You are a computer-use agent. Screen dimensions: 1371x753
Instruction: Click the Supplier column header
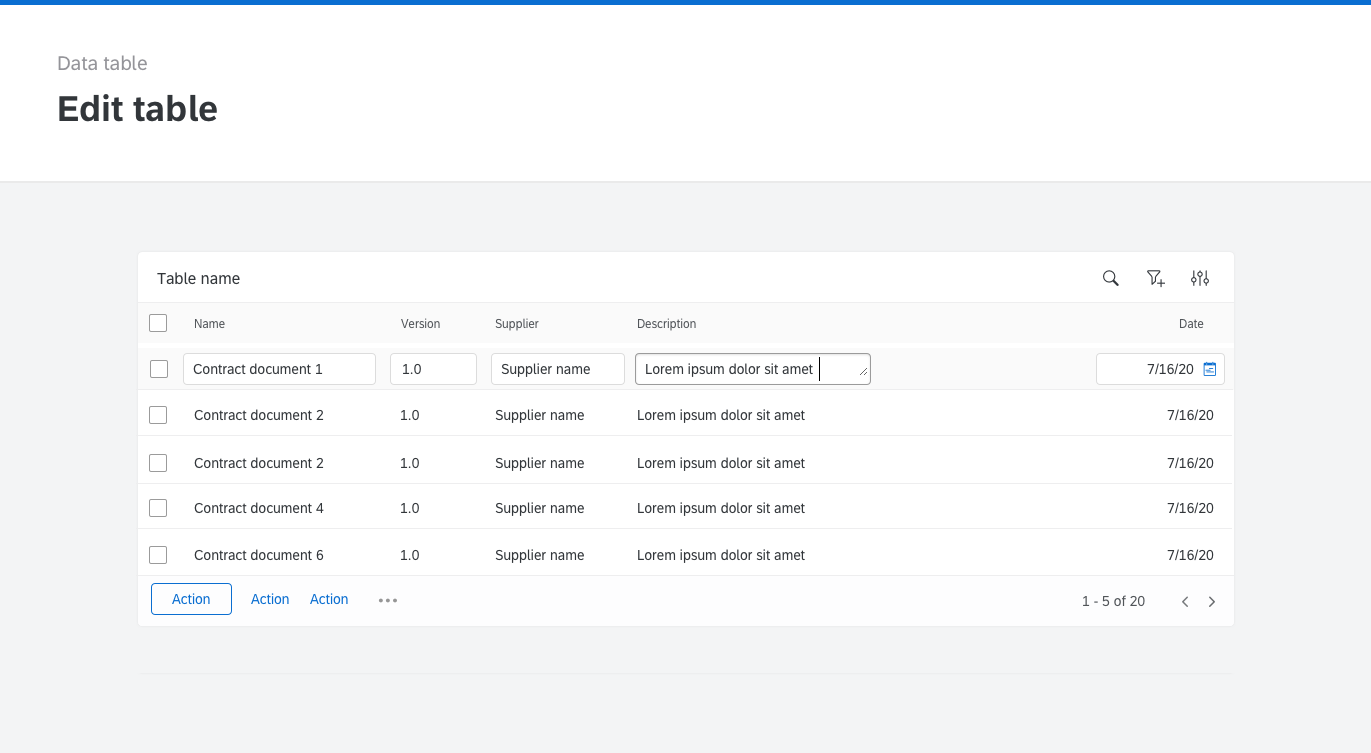point(517,324)
